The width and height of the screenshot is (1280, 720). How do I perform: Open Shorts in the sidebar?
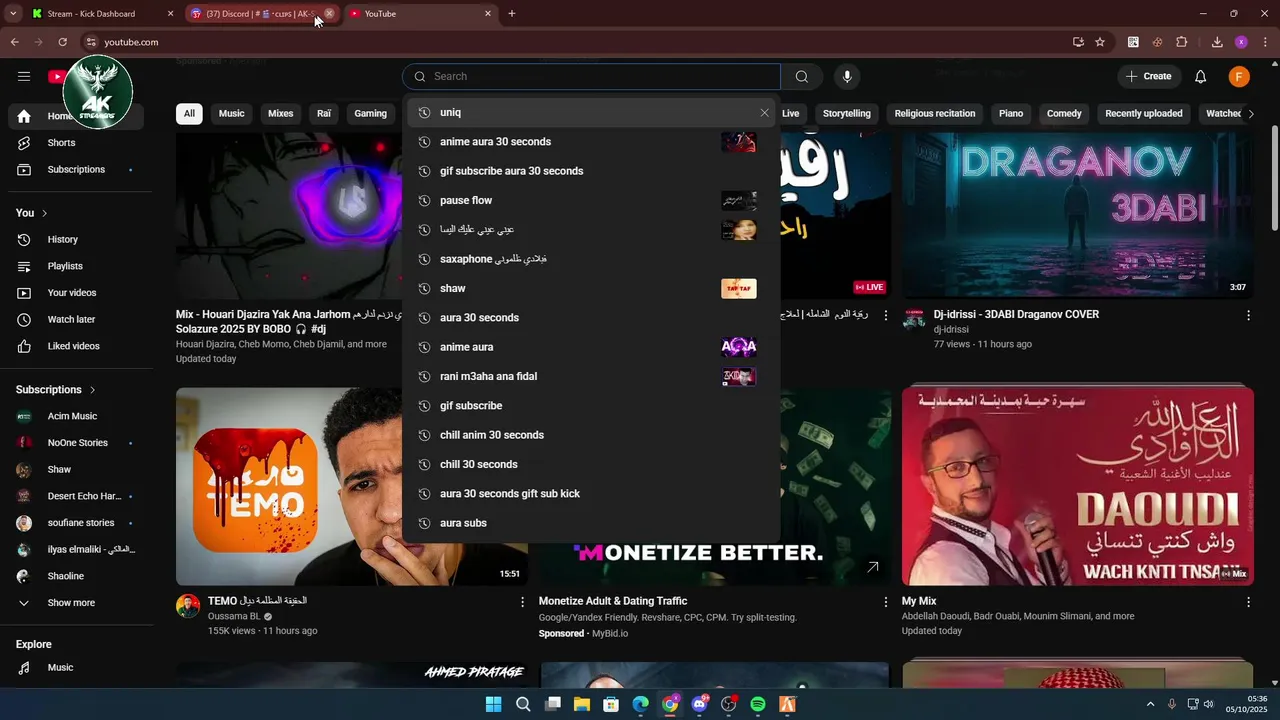point(77,143)
